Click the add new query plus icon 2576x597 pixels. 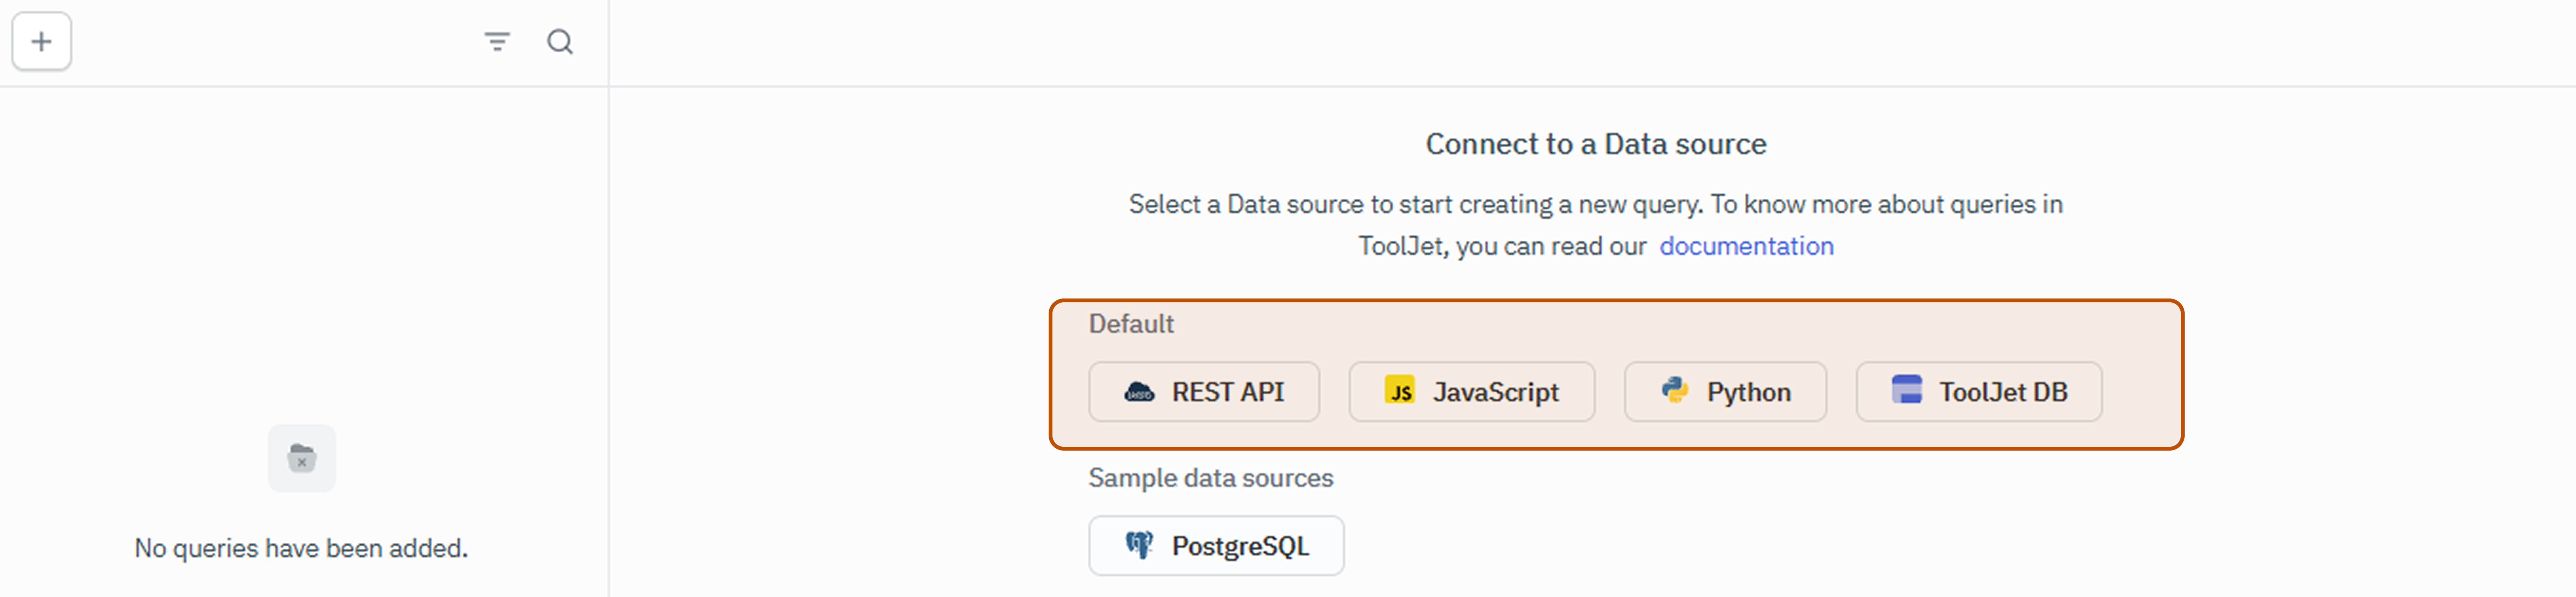coord(41,41)
